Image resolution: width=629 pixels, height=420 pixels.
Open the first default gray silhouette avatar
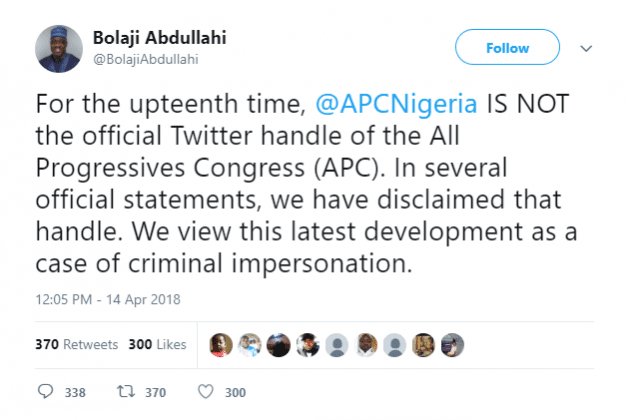coord(337,345)
